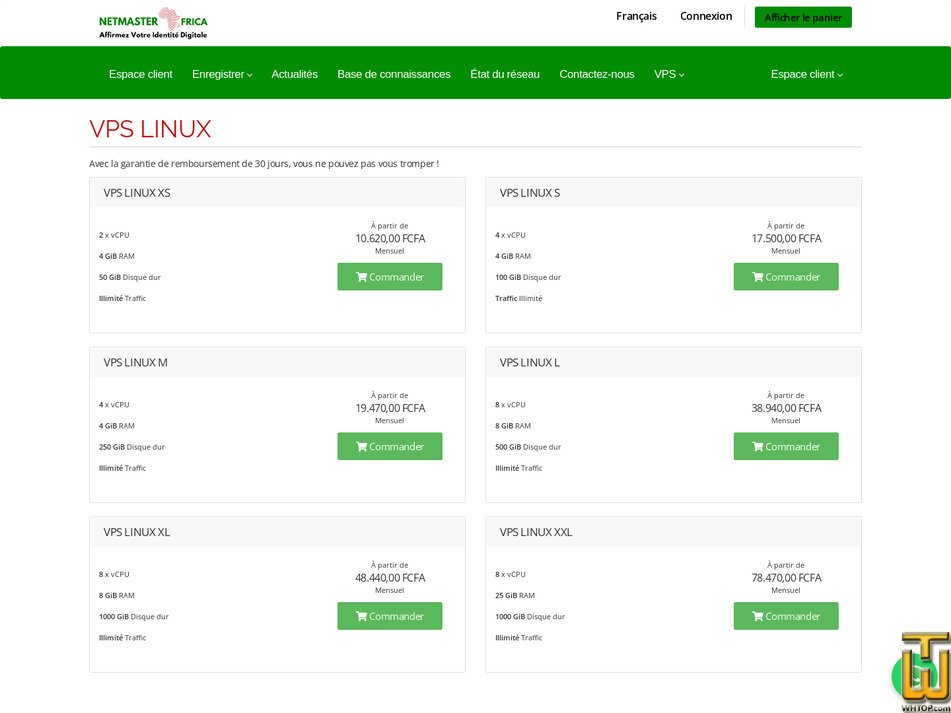Click the 10.620,00 FCFA price
The image size is (951, 713).
tap(390, 239)
